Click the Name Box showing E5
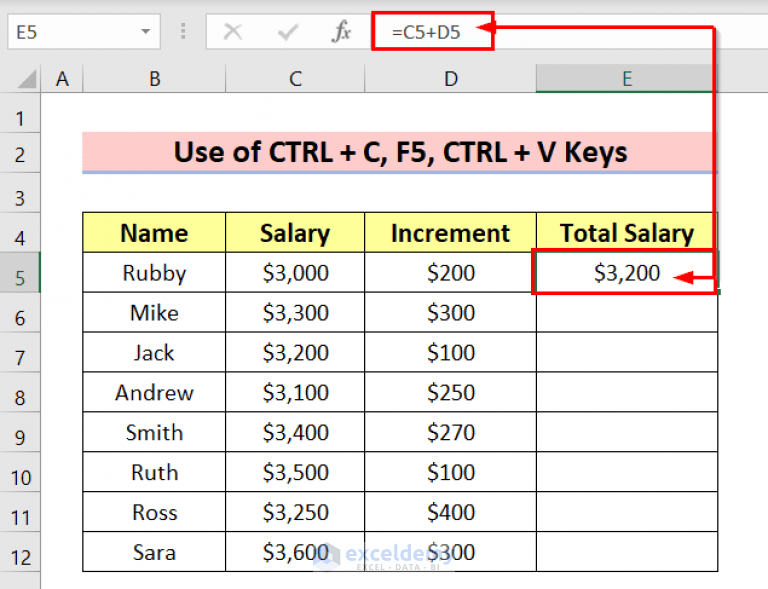Image resolution: width=768 pixels, height=589 pixels. click(84, 32)
